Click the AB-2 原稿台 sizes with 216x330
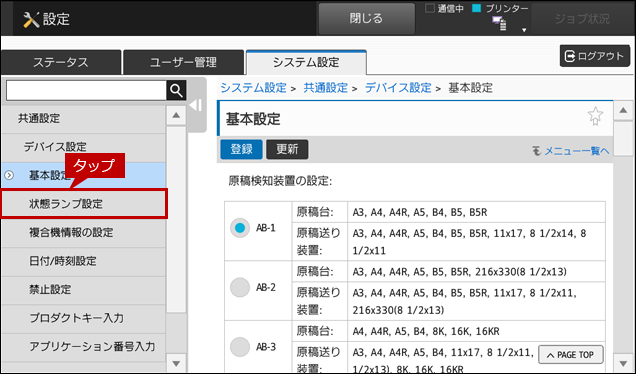Image resolution: width=636 pixels, height=374 pixels. tap(460, 271)
